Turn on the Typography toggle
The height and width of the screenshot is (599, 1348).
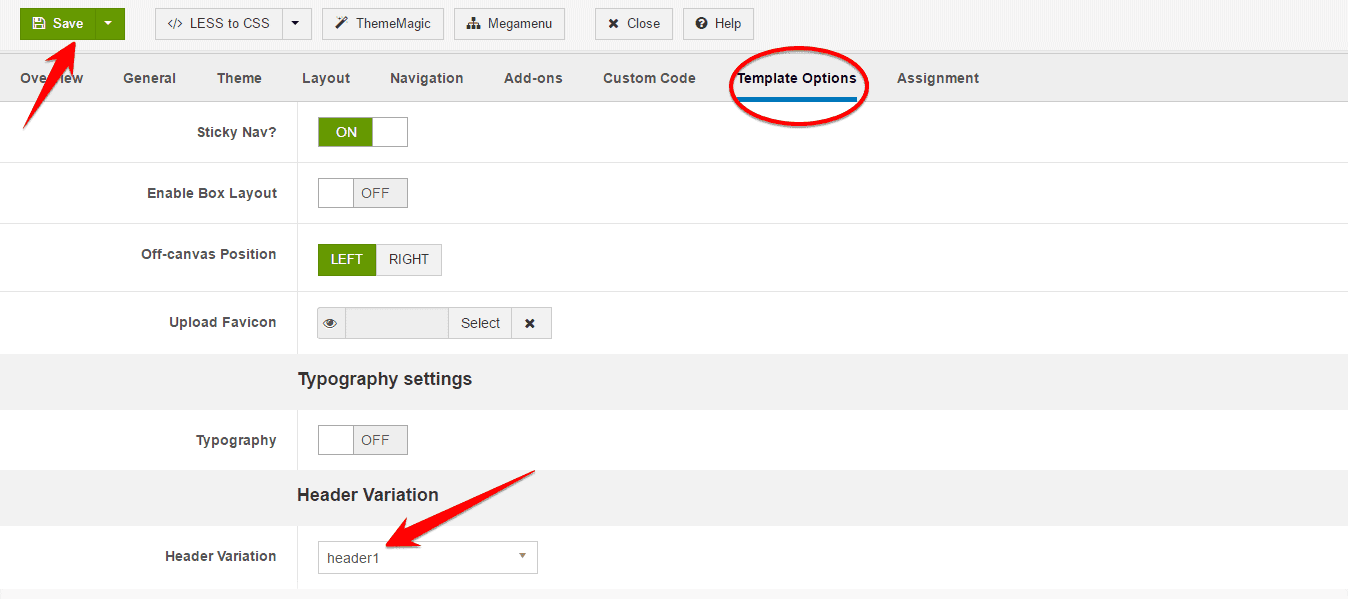pyautogui.click(x=362, y=440)
